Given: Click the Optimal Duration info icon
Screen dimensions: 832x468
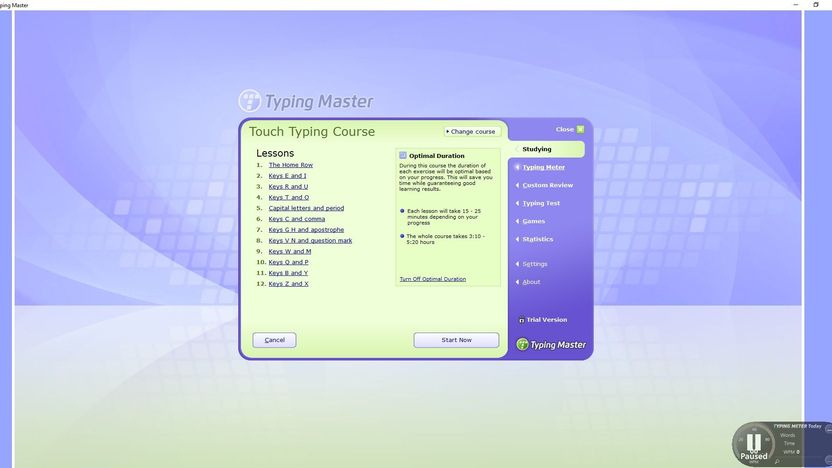Looking at the screenshot, I should point(403,155).
